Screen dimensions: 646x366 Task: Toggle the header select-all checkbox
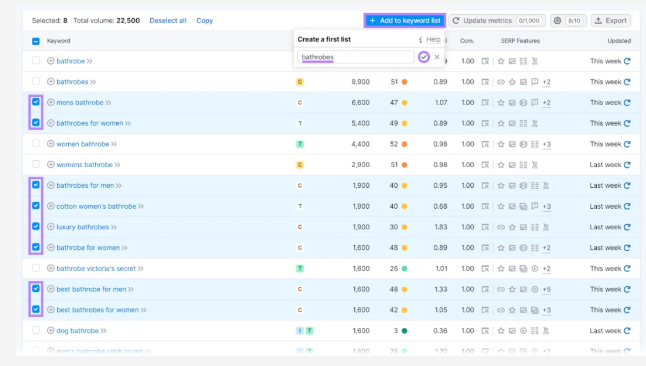(x=36, y=41)
